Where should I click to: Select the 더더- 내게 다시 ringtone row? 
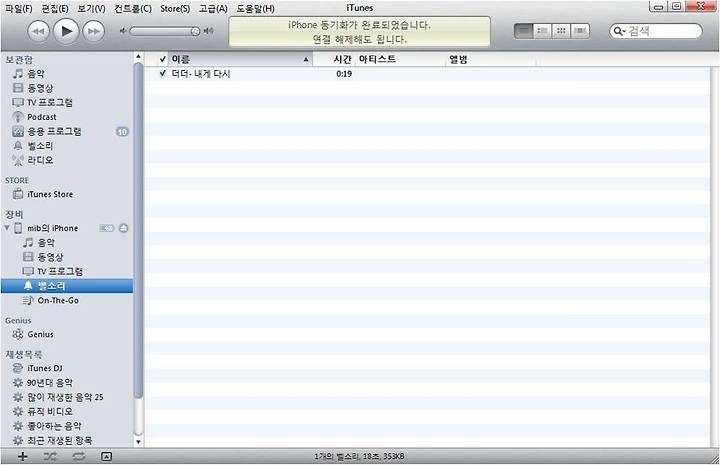pyautogui.click(x=428, y=73)
